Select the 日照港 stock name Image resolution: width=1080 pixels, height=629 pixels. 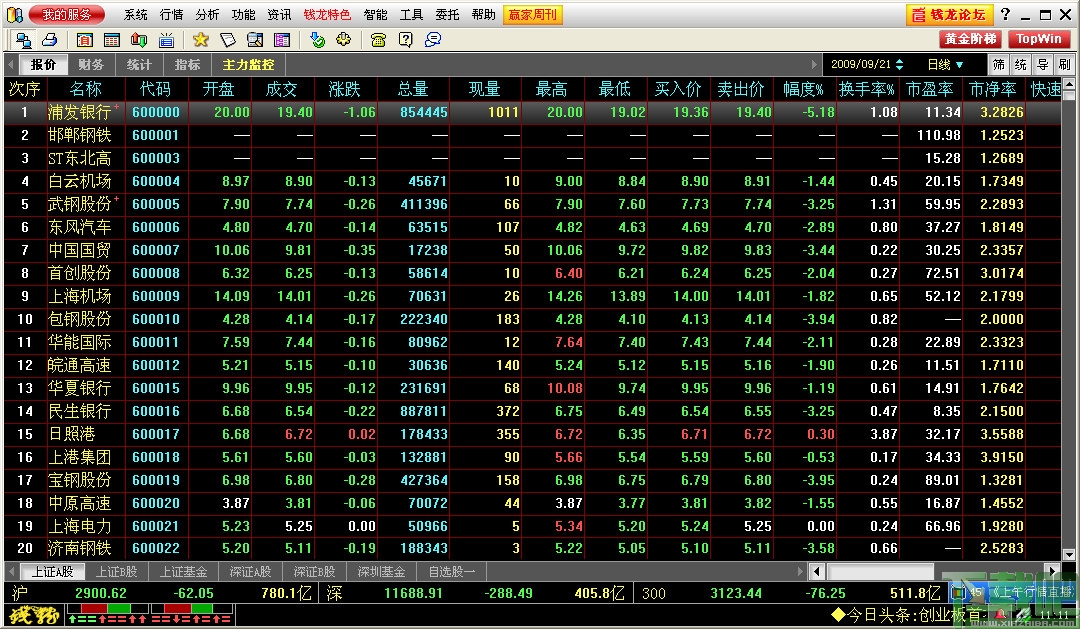(72, 434)
